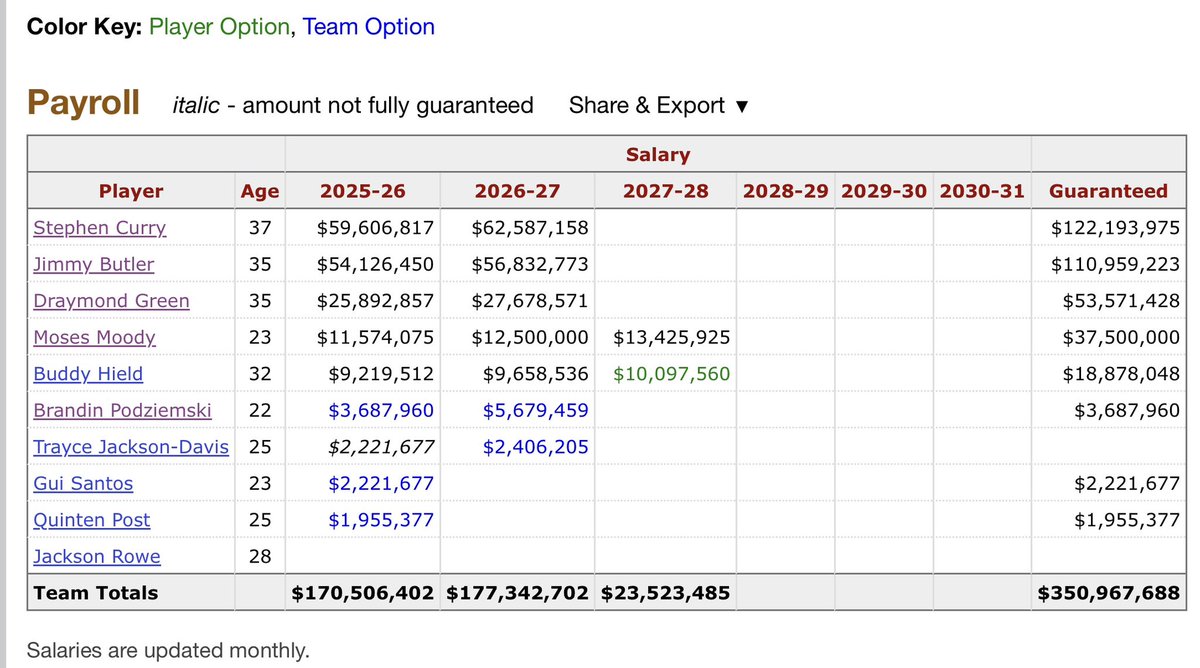
Task: Select the $23,523,485 team total
Action: click(665, 593)
